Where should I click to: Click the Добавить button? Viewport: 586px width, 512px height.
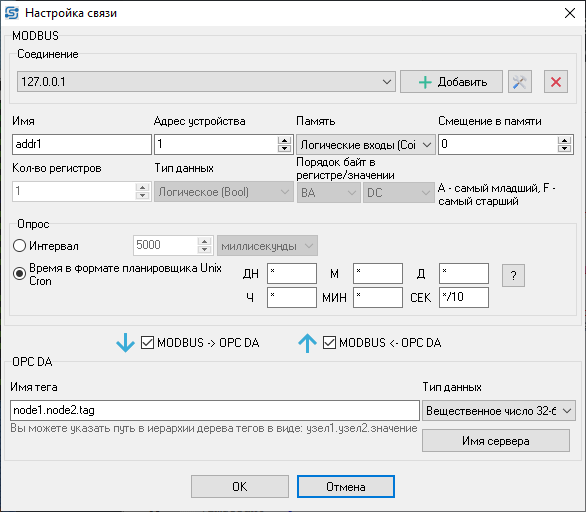[451, 82]
